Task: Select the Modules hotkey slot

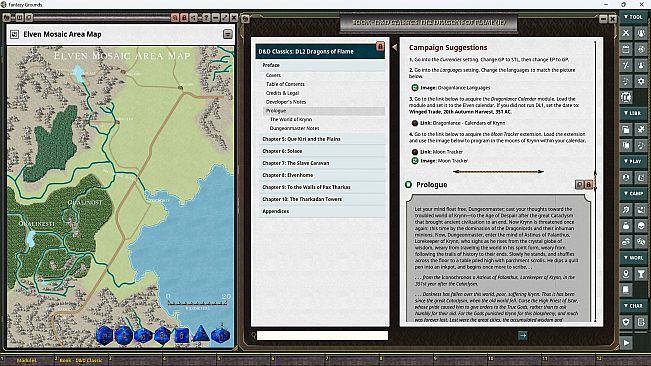Action: (27, 360)
